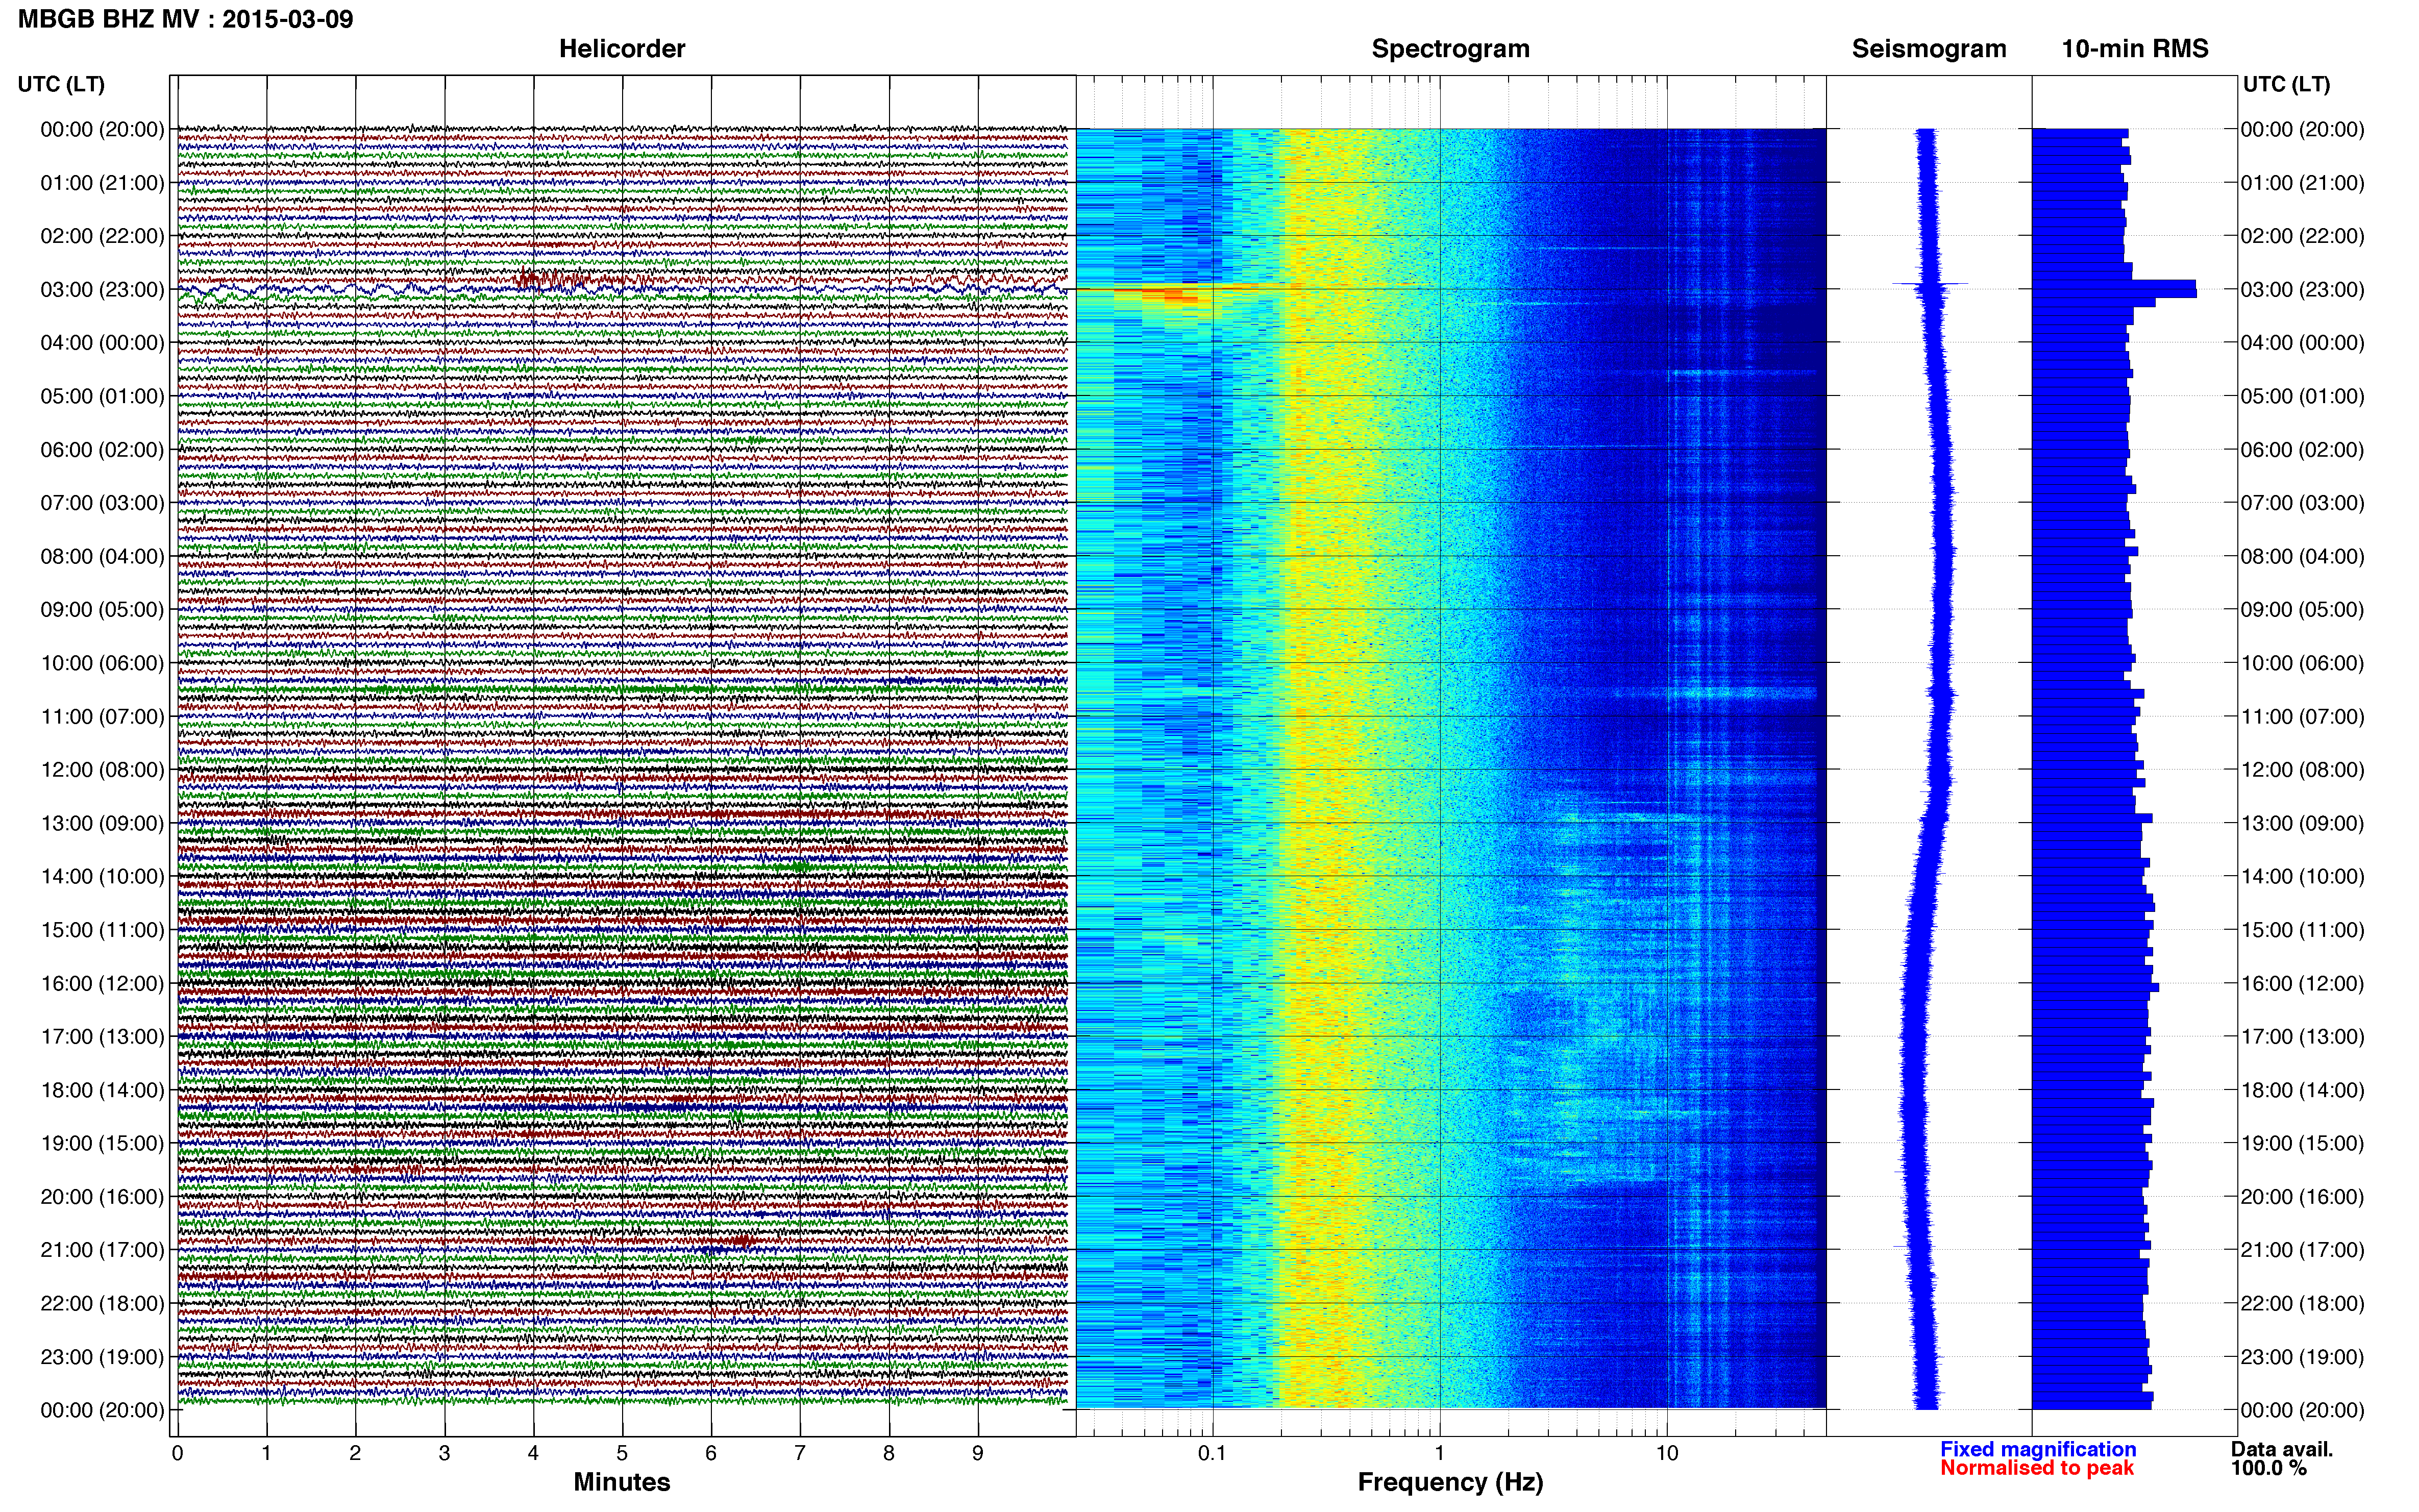
Task: Click the '100.0 %' availability value
Action: (x=2269, y=1468)
